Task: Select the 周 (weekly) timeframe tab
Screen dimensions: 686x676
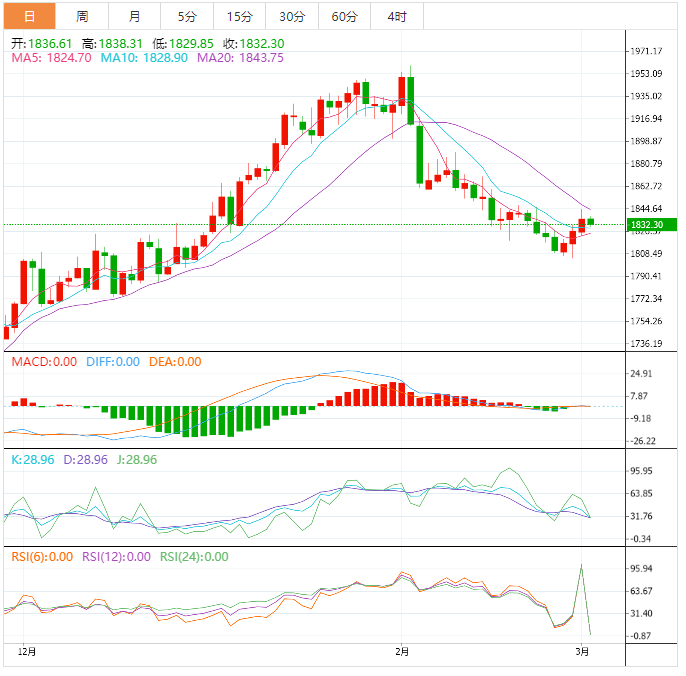Action: pos(82,17)
